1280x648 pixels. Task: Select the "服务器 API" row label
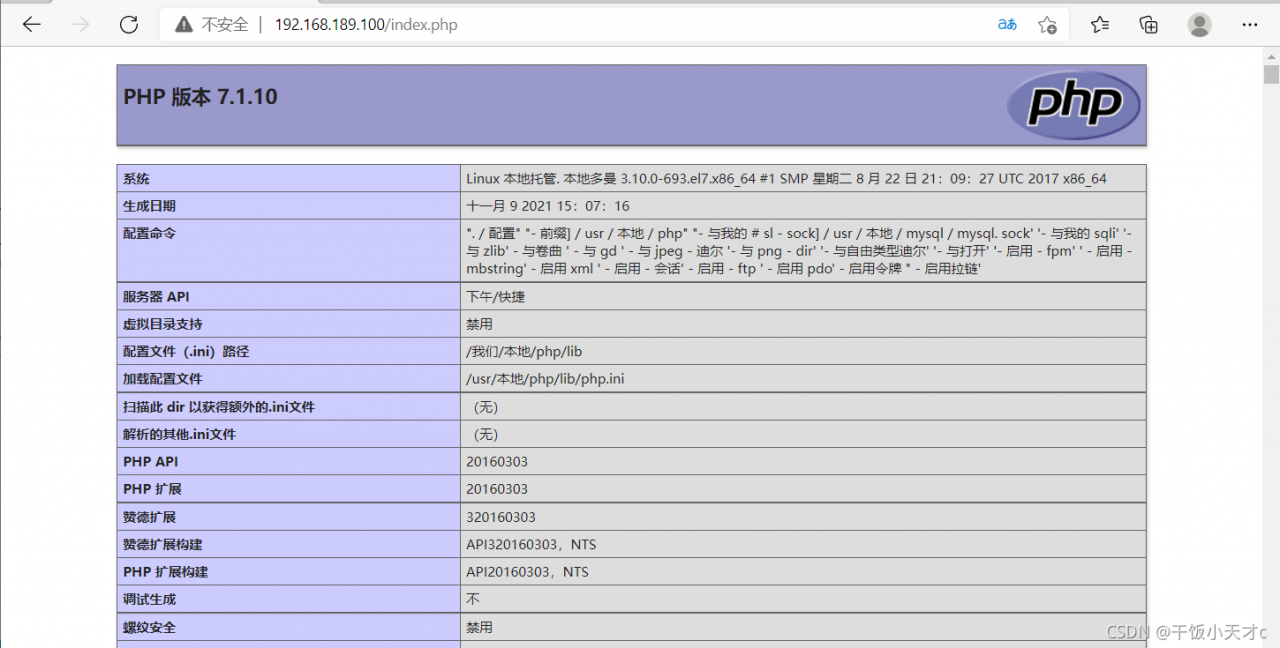click(156, 297)
